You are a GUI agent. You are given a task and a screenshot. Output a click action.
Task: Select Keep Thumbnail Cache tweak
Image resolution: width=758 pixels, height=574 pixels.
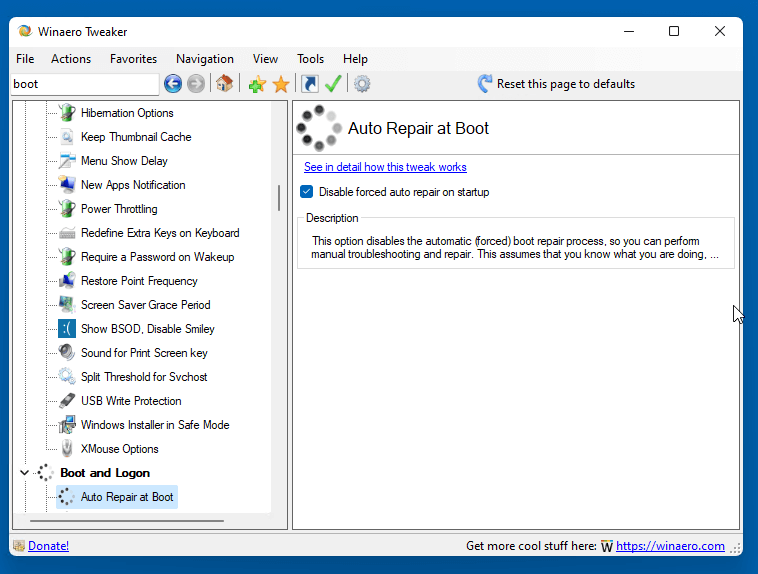(136, 137)
